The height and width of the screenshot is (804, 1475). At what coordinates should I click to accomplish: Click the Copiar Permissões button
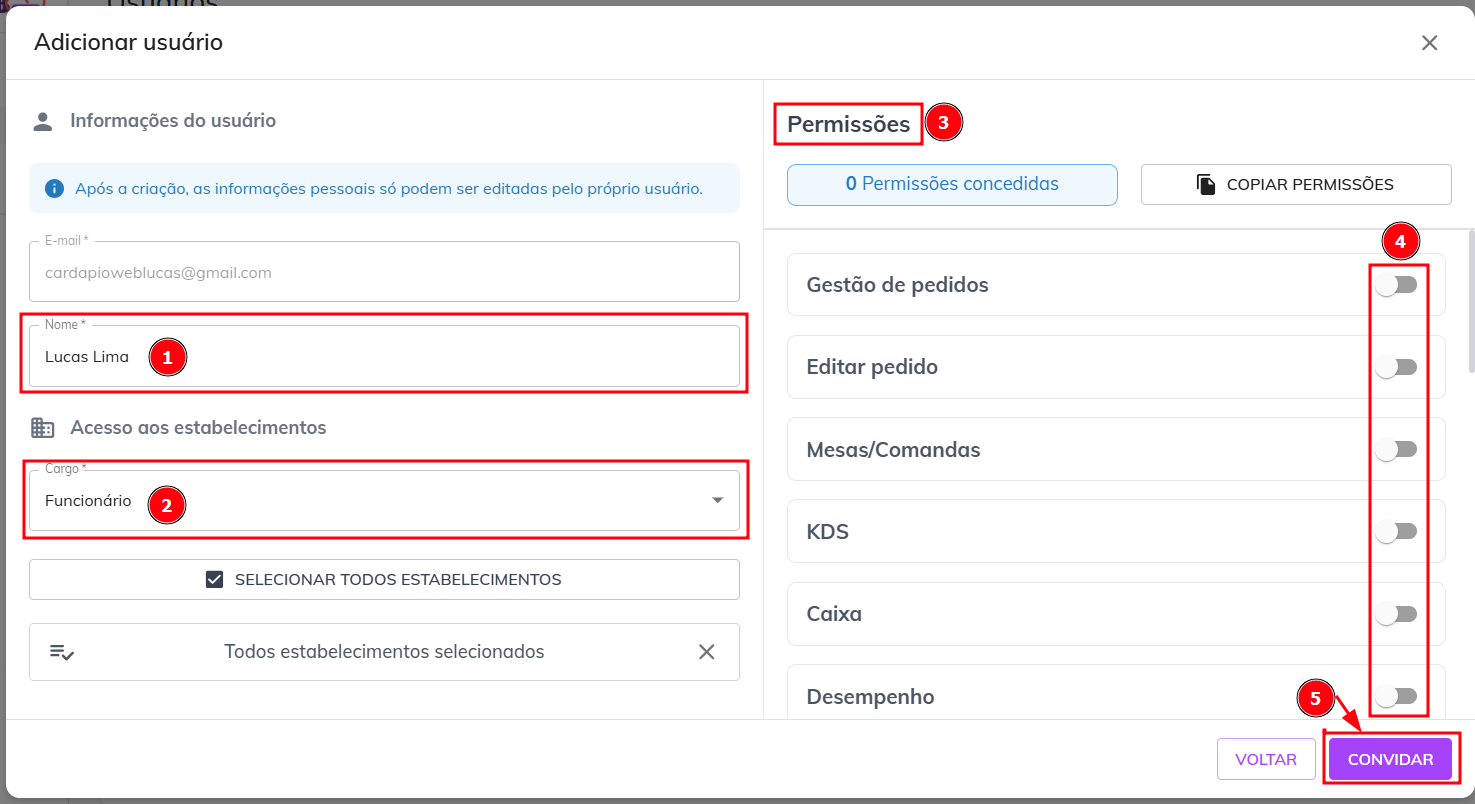coord(1295,185)
